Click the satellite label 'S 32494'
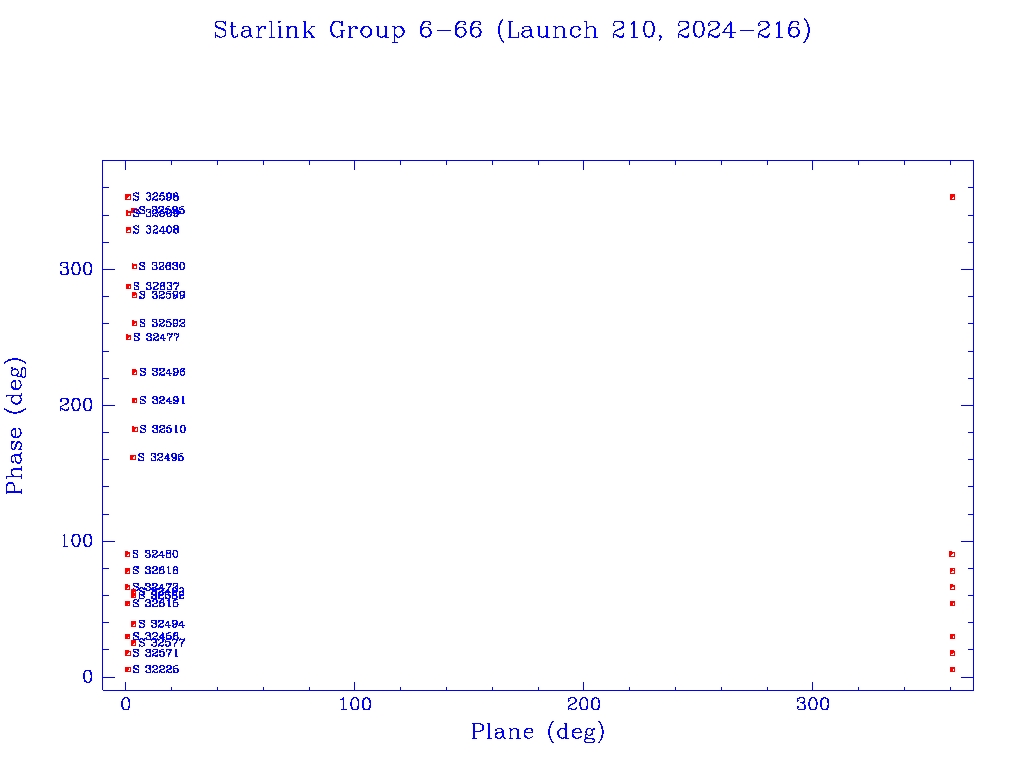Screen dimensions: 1024x768 point(162,624)
